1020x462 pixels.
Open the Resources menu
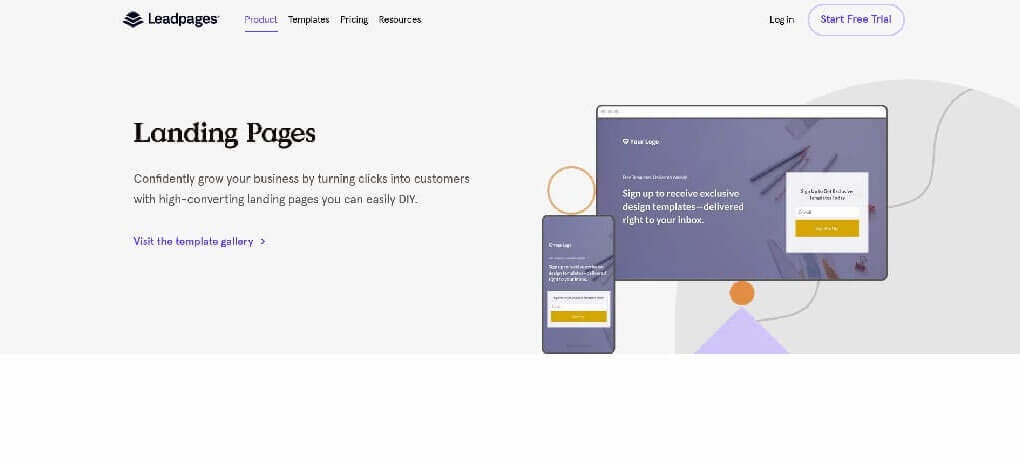pos(400,20)
